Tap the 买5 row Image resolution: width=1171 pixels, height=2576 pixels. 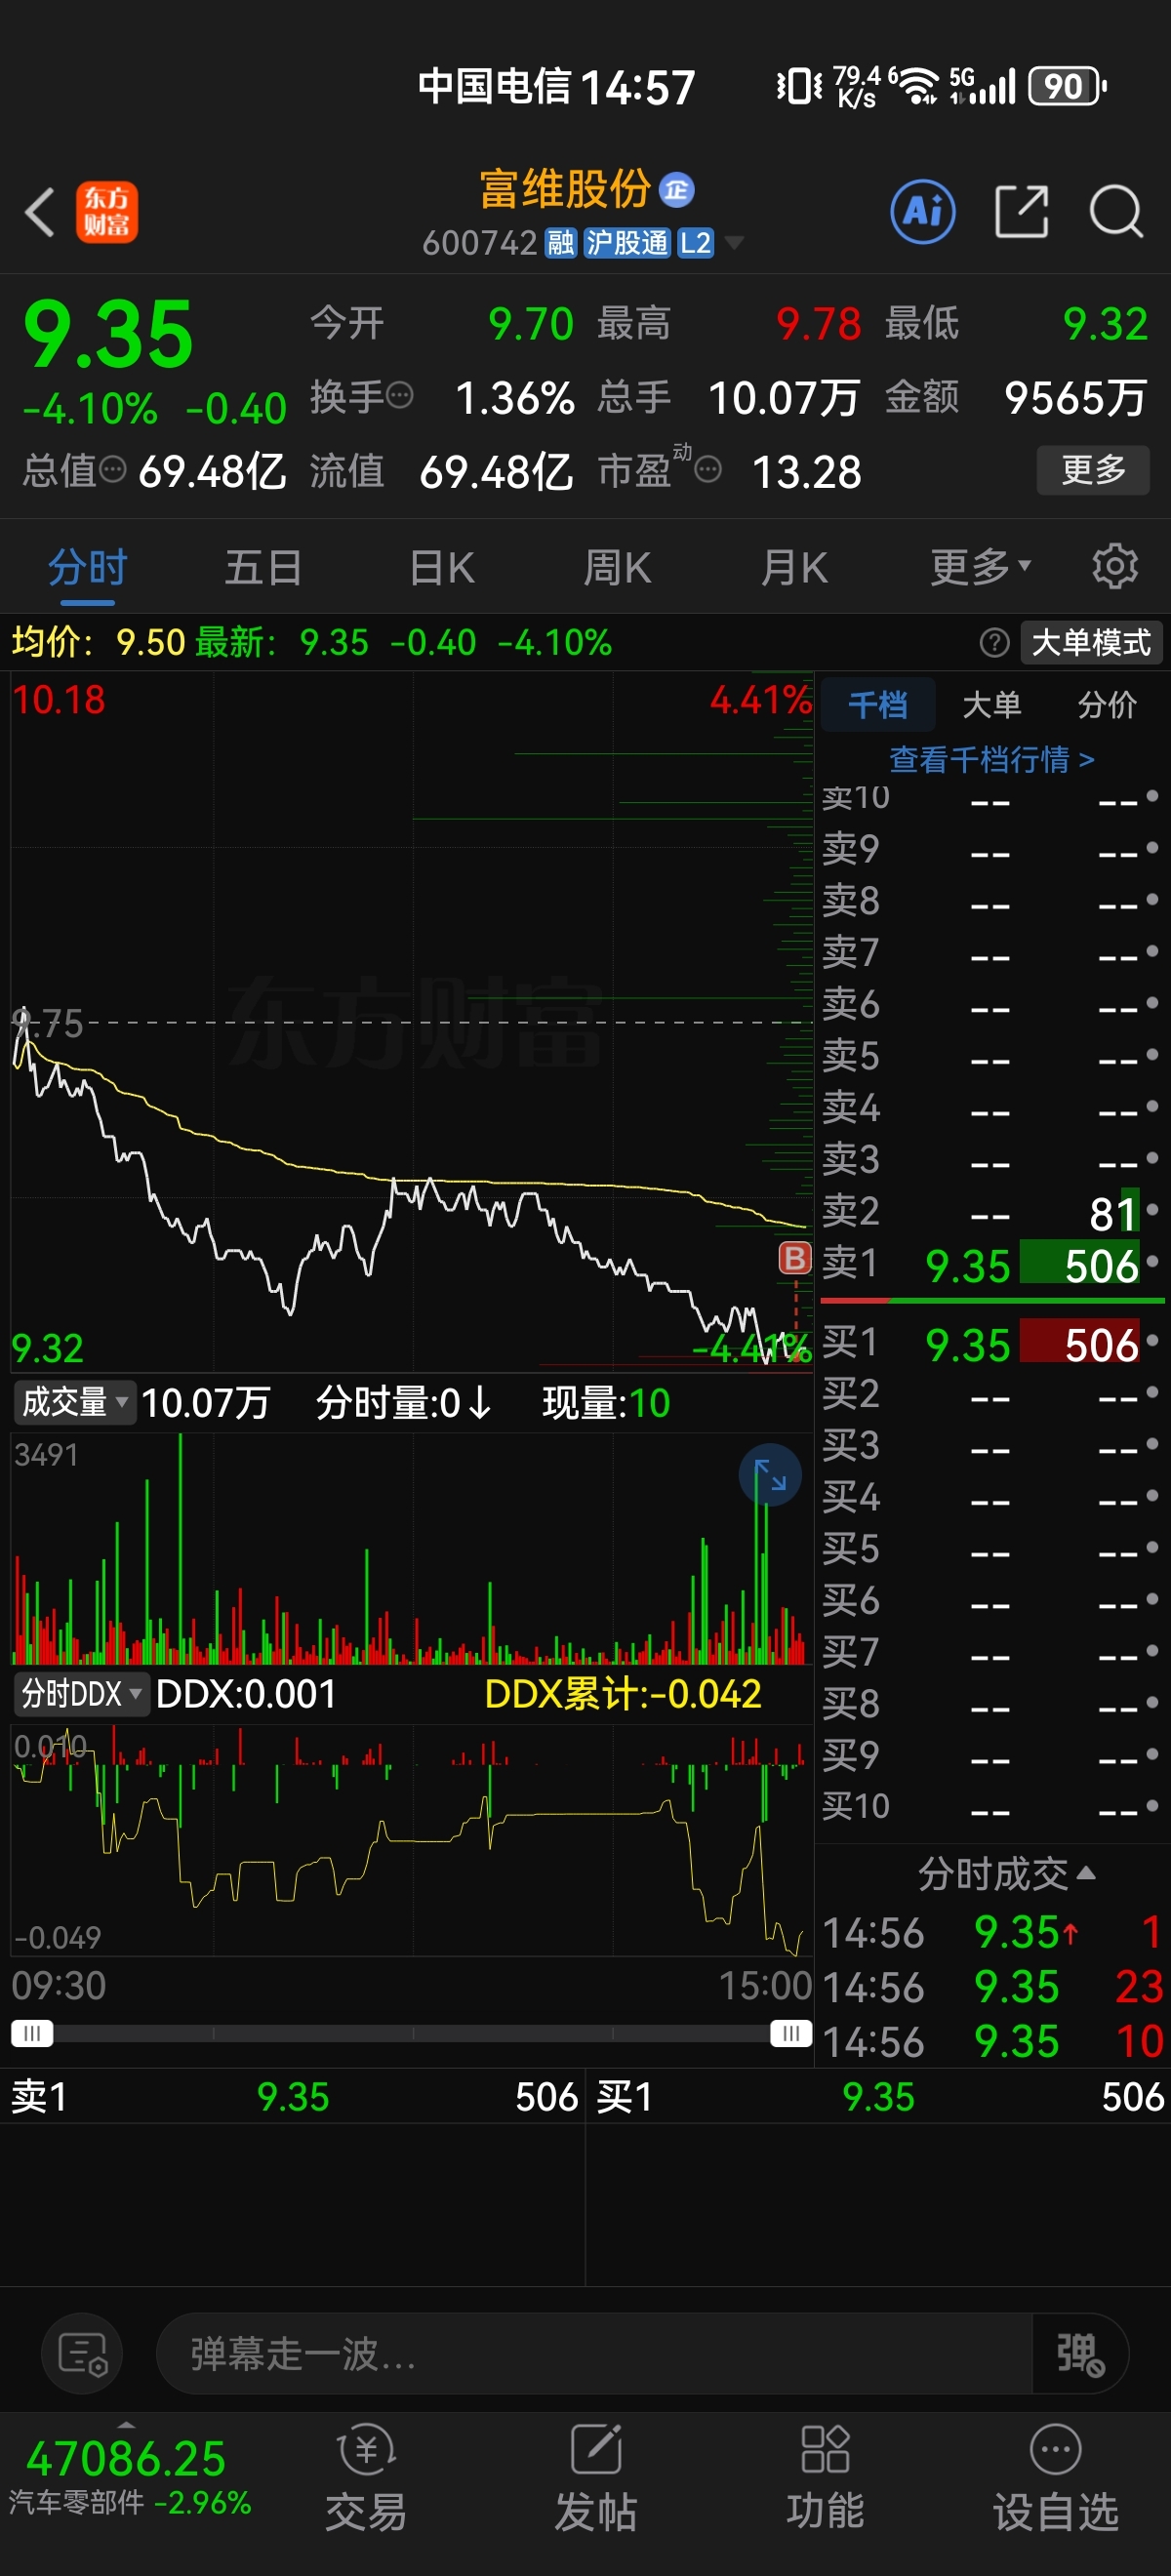[x=993, y=1549]
